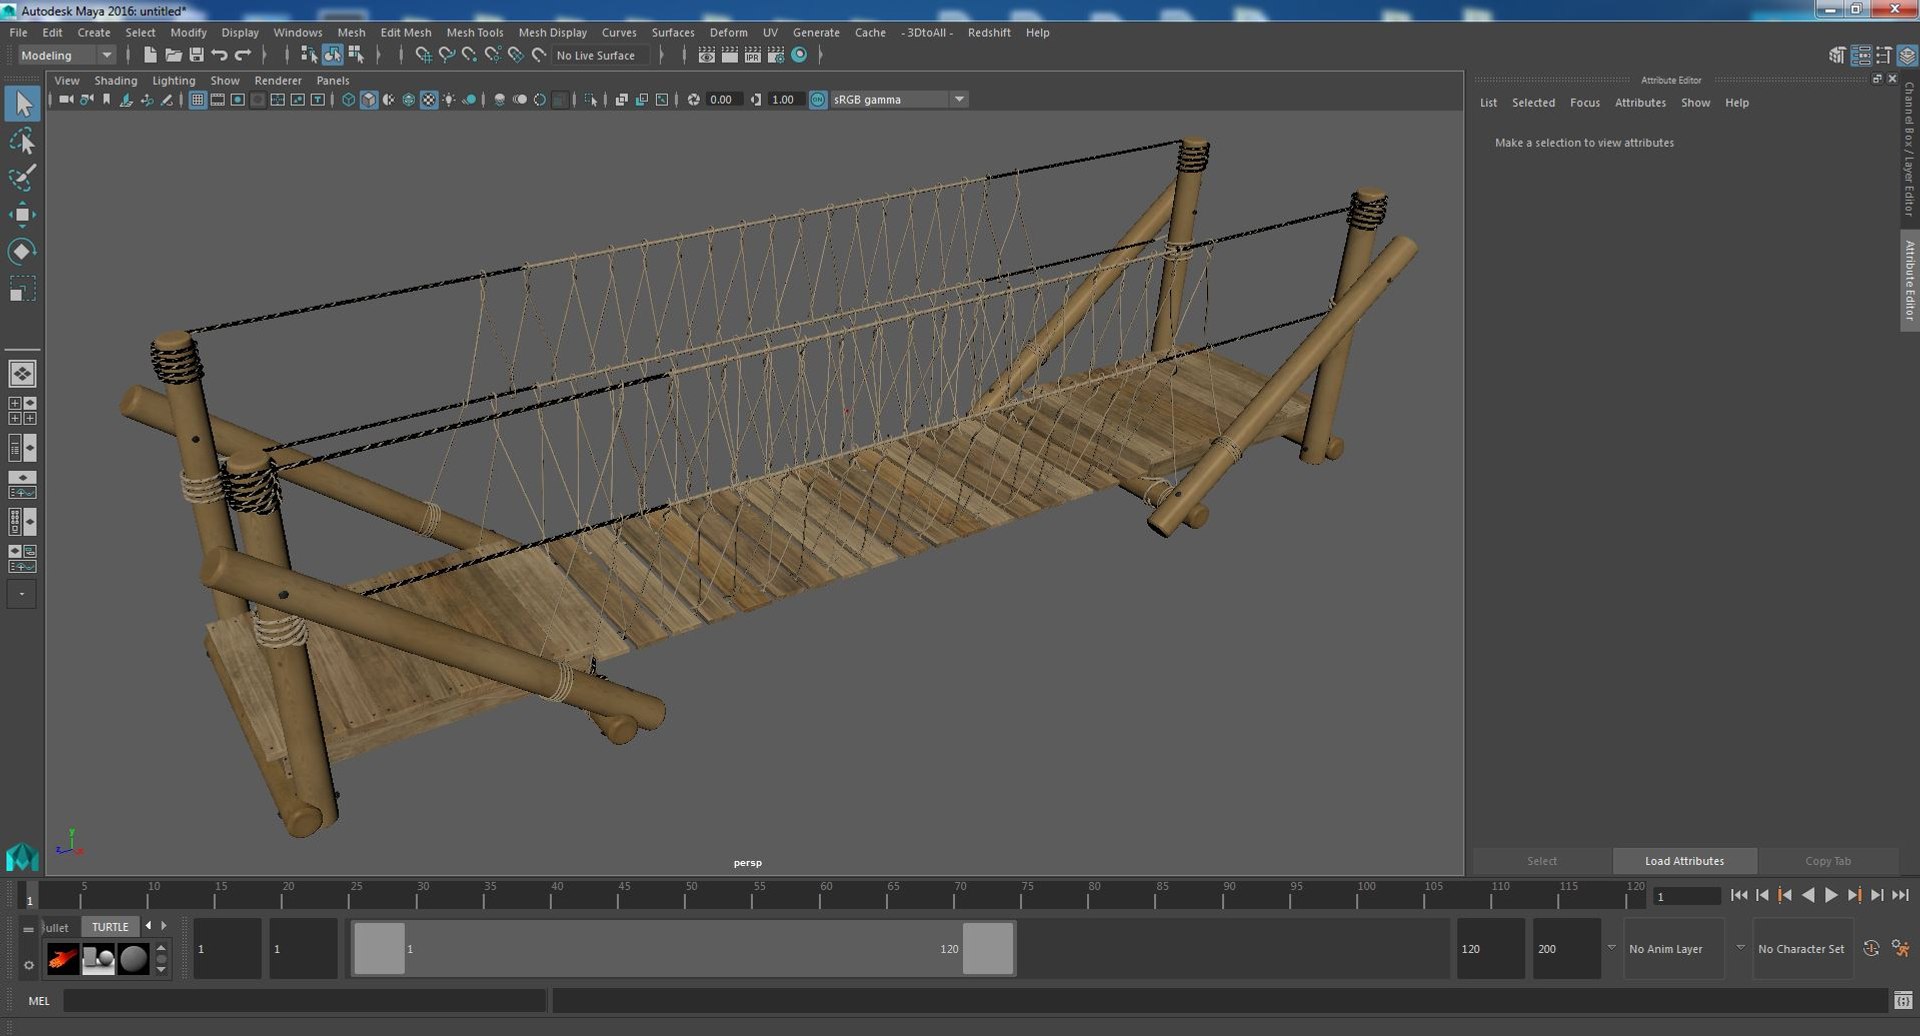Screen dimensions: 1920x1036
Task: Click the time range slider bar
Action: 683,948
